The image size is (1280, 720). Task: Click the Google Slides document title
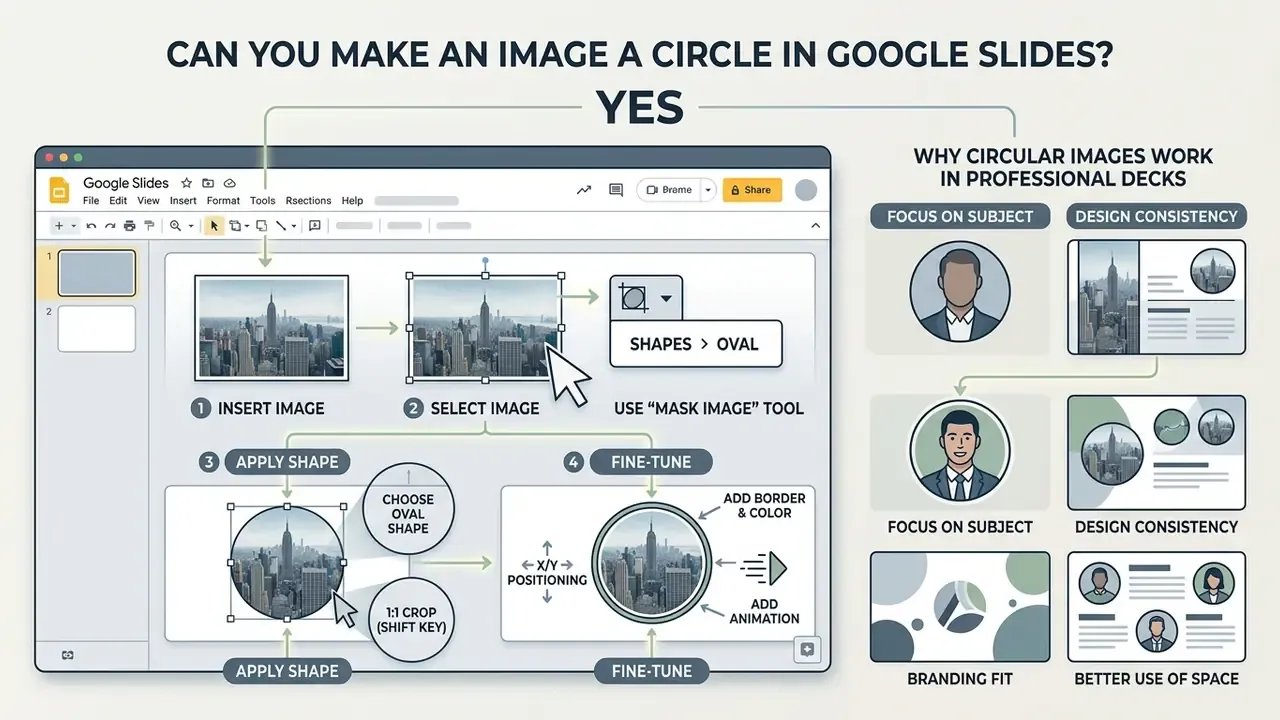(x=126, y=184)
